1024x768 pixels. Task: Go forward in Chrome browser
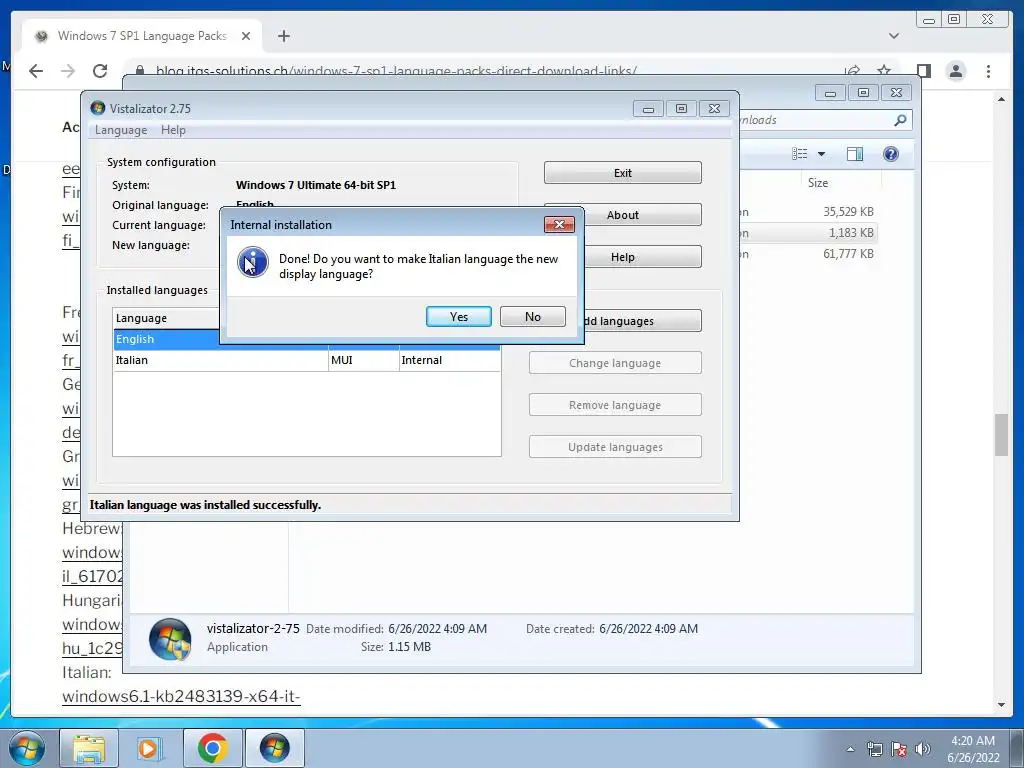(x=68, y=71)
